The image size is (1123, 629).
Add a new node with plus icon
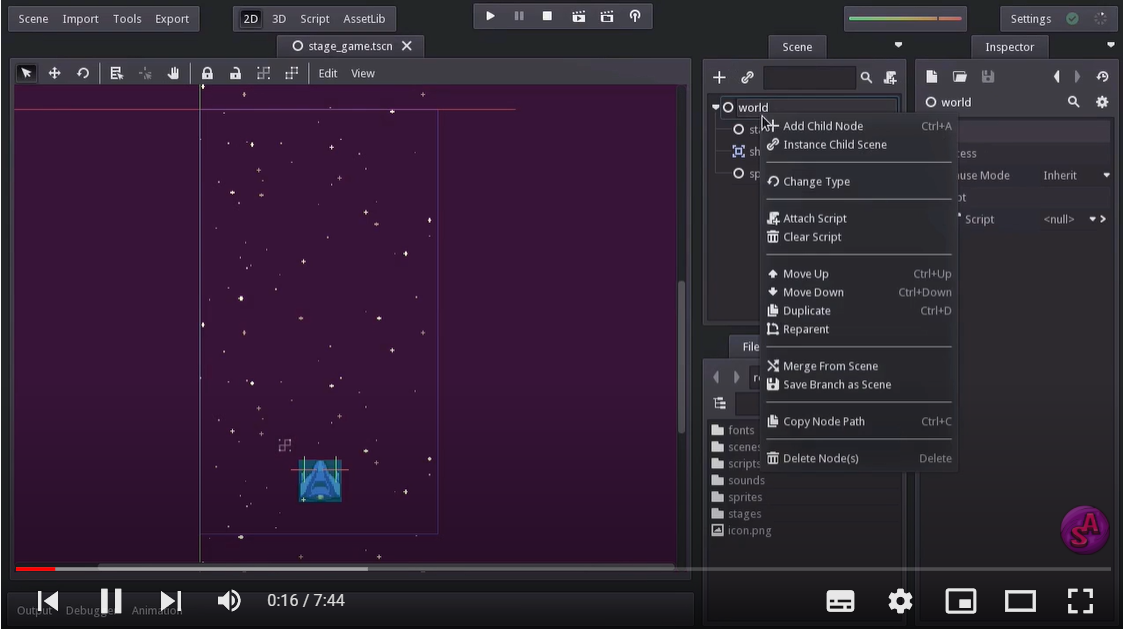tap(719, 77)
